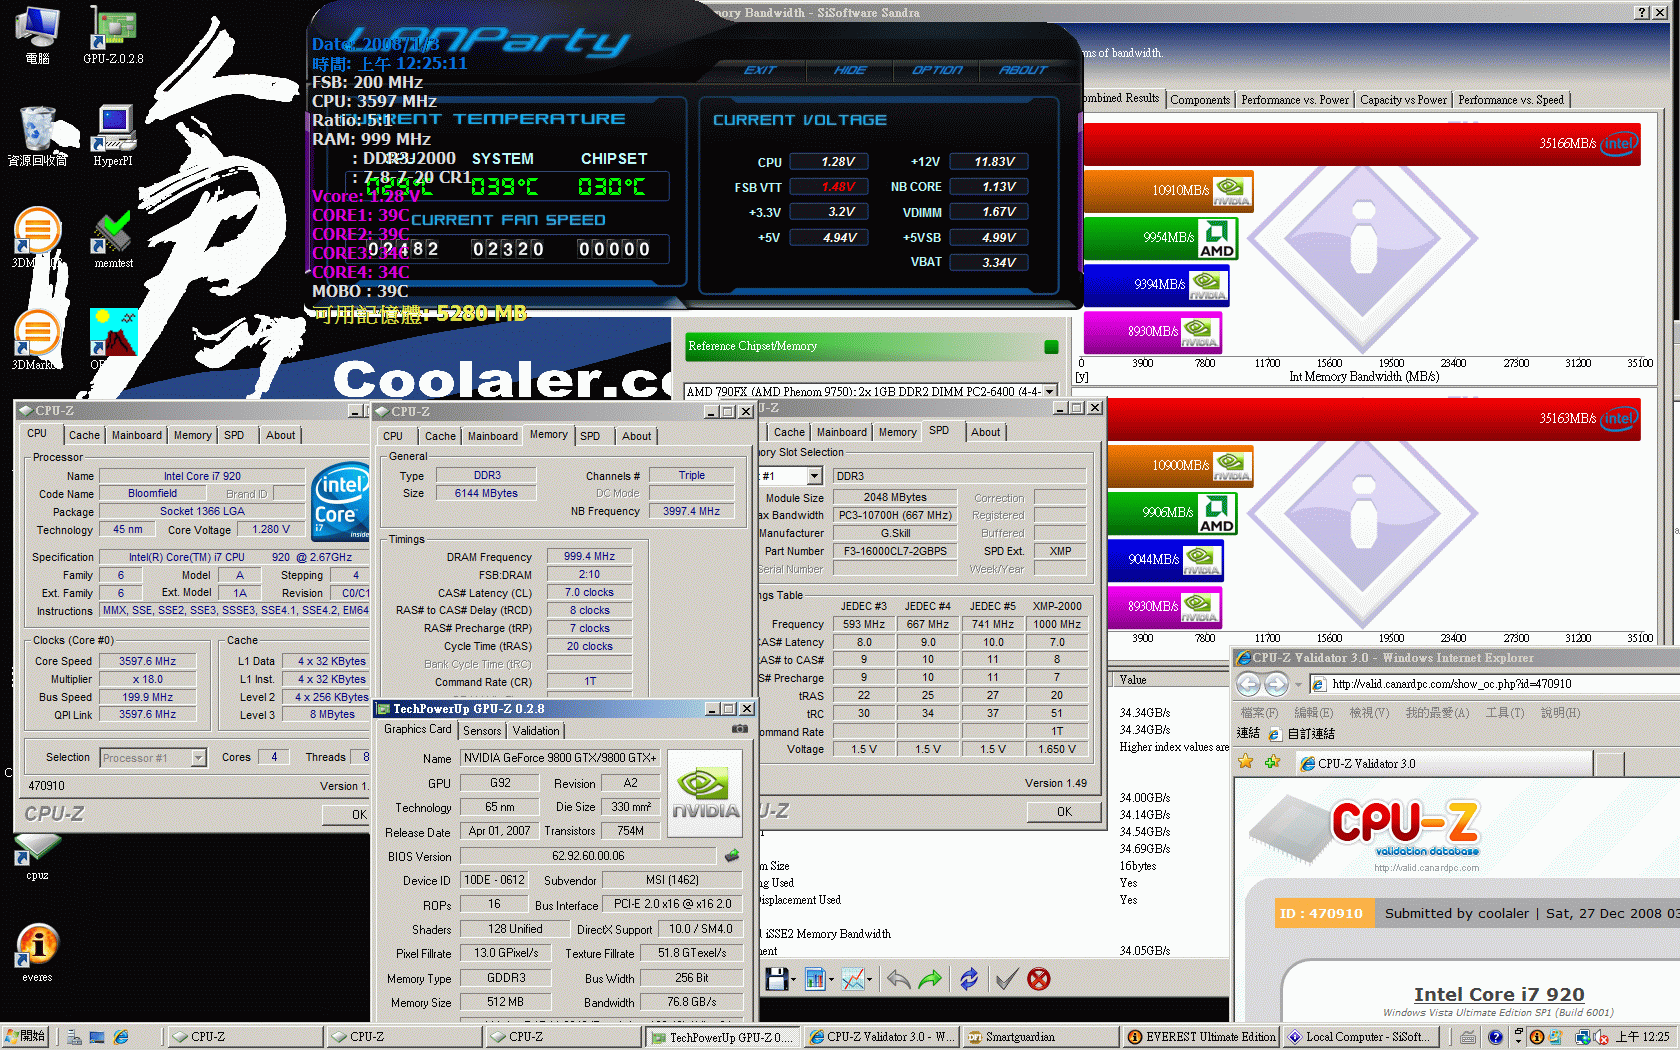The height and width of the screenshot is (1050, 1680).
Task: Select Performance vs. Power tab in Sandra
Action: 1294,100
